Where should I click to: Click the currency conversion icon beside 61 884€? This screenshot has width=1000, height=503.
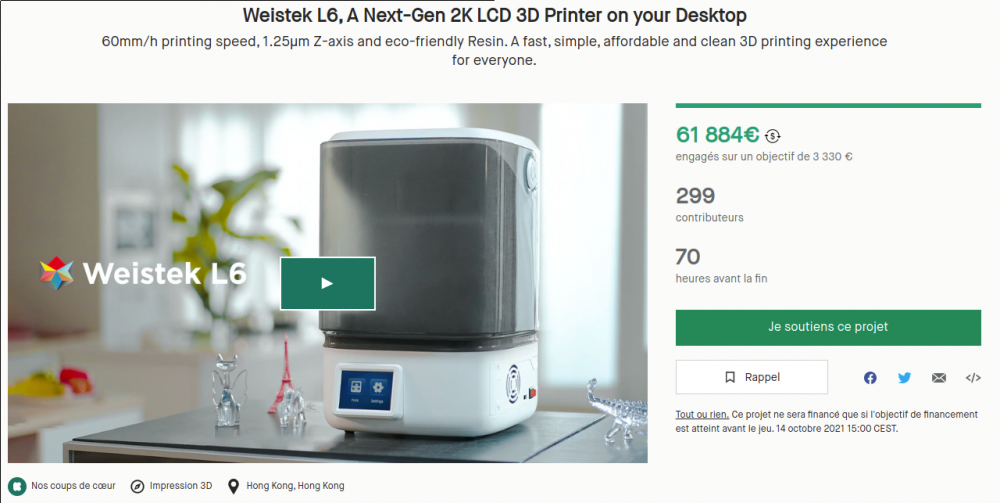tap(772, 136)
